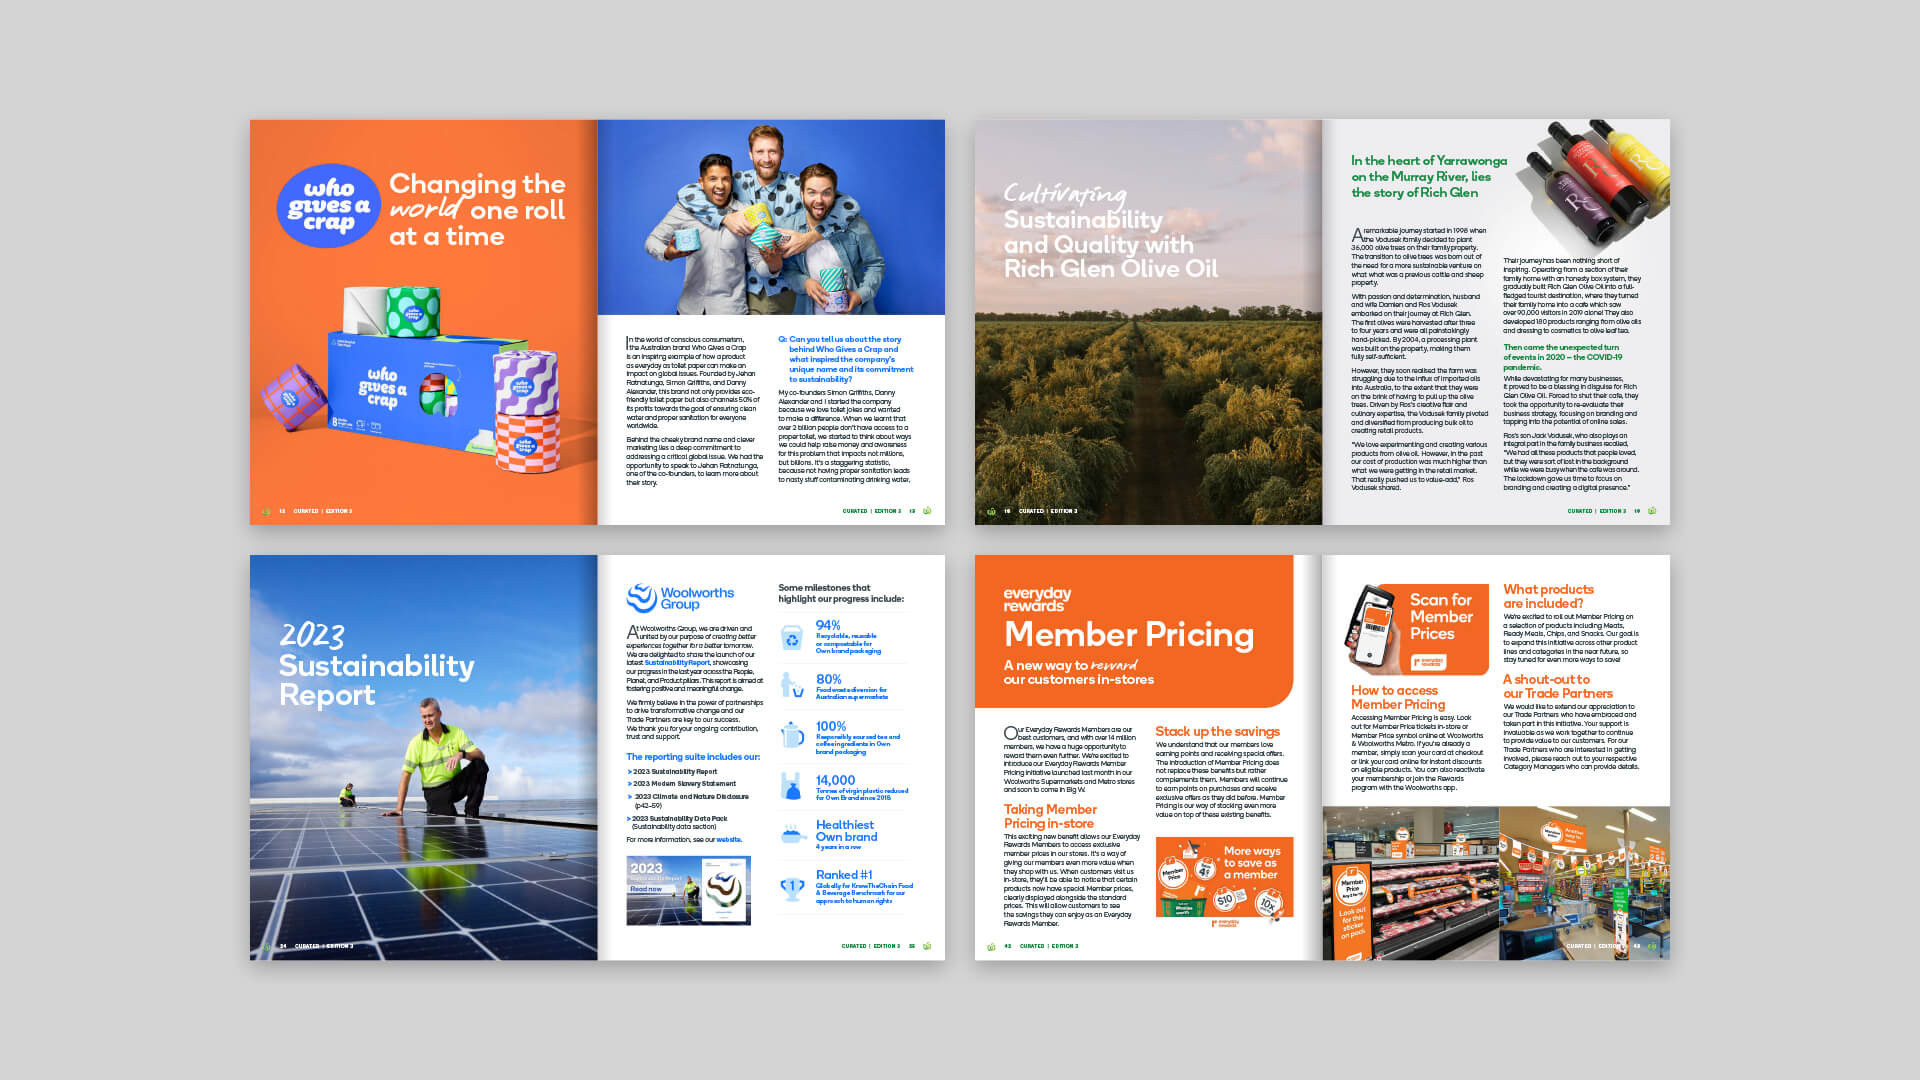Select the 2023 Modern Slavery Statement item
Screen dimensions: 1920x1080
pos(684,784)
